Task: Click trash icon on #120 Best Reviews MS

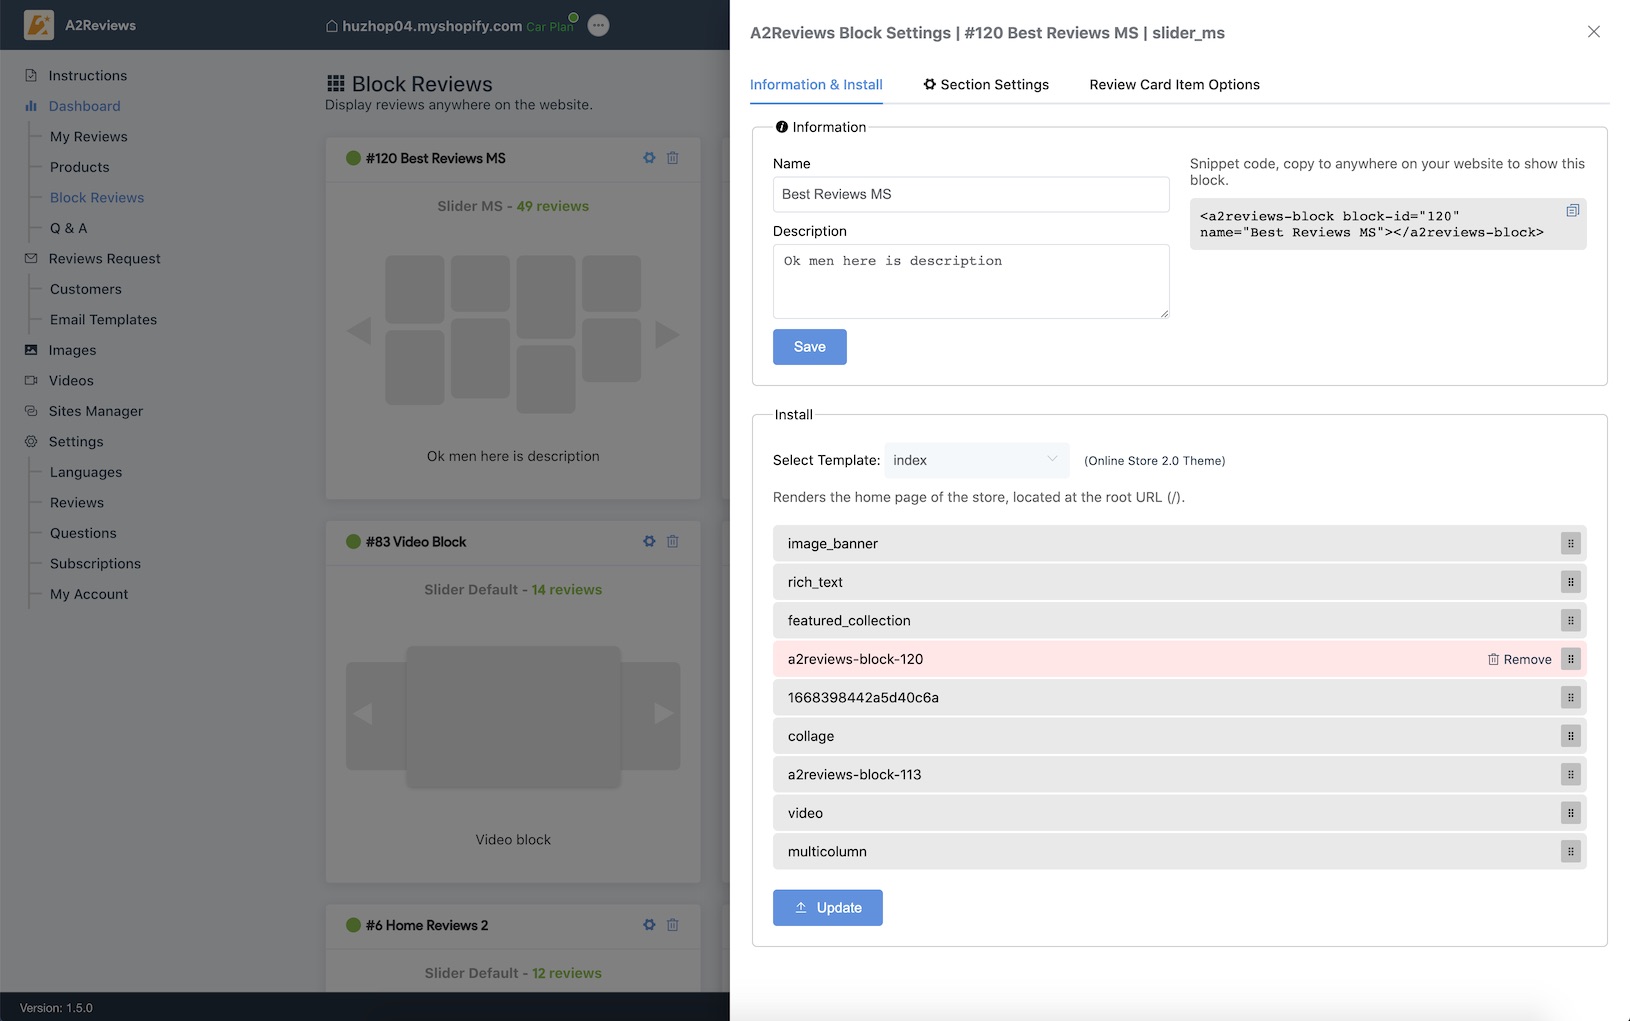Action: pyautogui.click(x=673, y=158)
